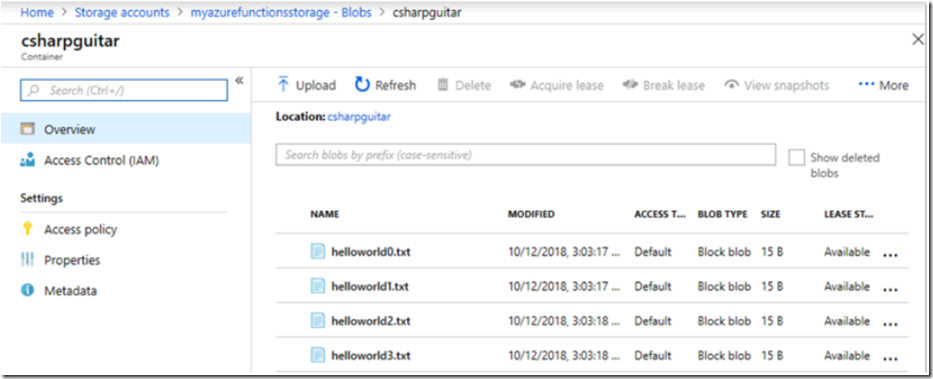Click the Access Control (IAM) people icon
The height and width of the screenshot is (379, 933).
coord(27,160)
